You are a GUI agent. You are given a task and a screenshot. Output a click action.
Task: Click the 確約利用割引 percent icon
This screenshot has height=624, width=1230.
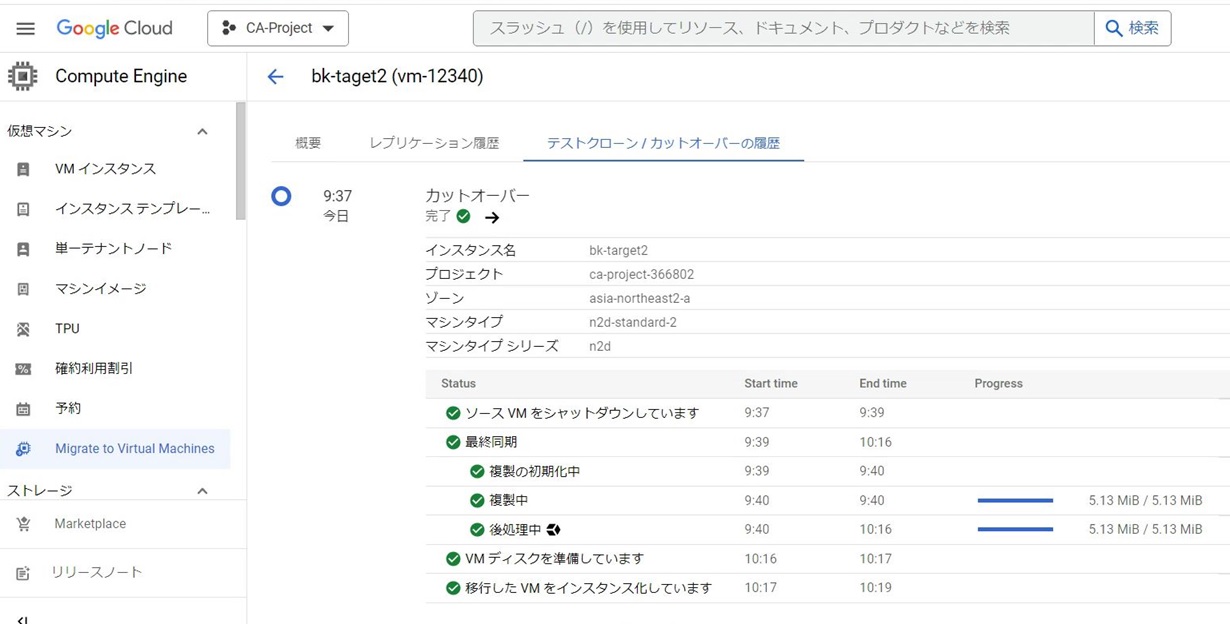click(x=23, y=369)
